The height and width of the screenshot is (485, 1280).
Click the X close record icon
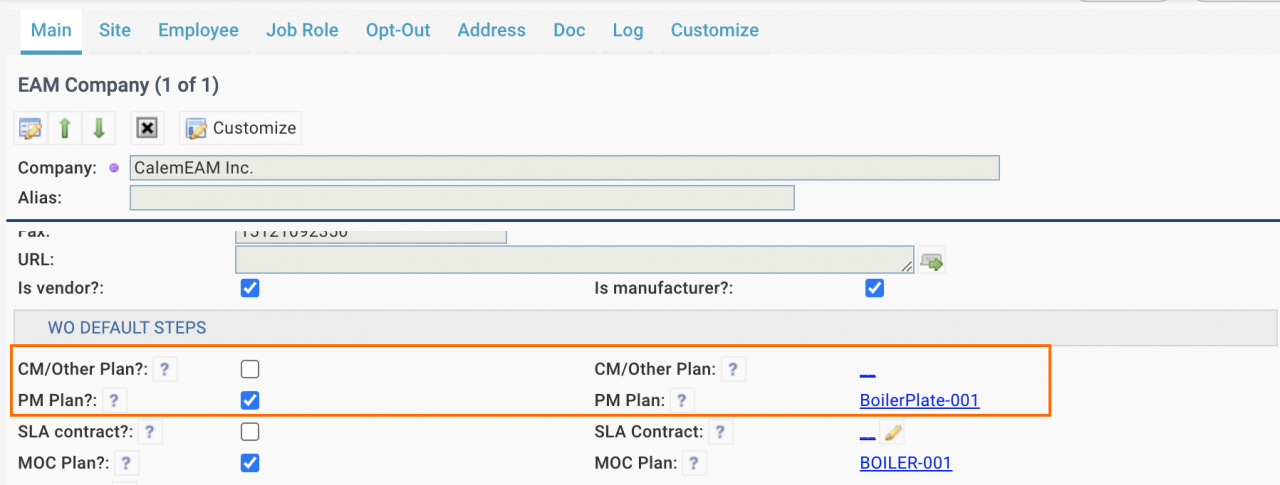pos(147,128)
